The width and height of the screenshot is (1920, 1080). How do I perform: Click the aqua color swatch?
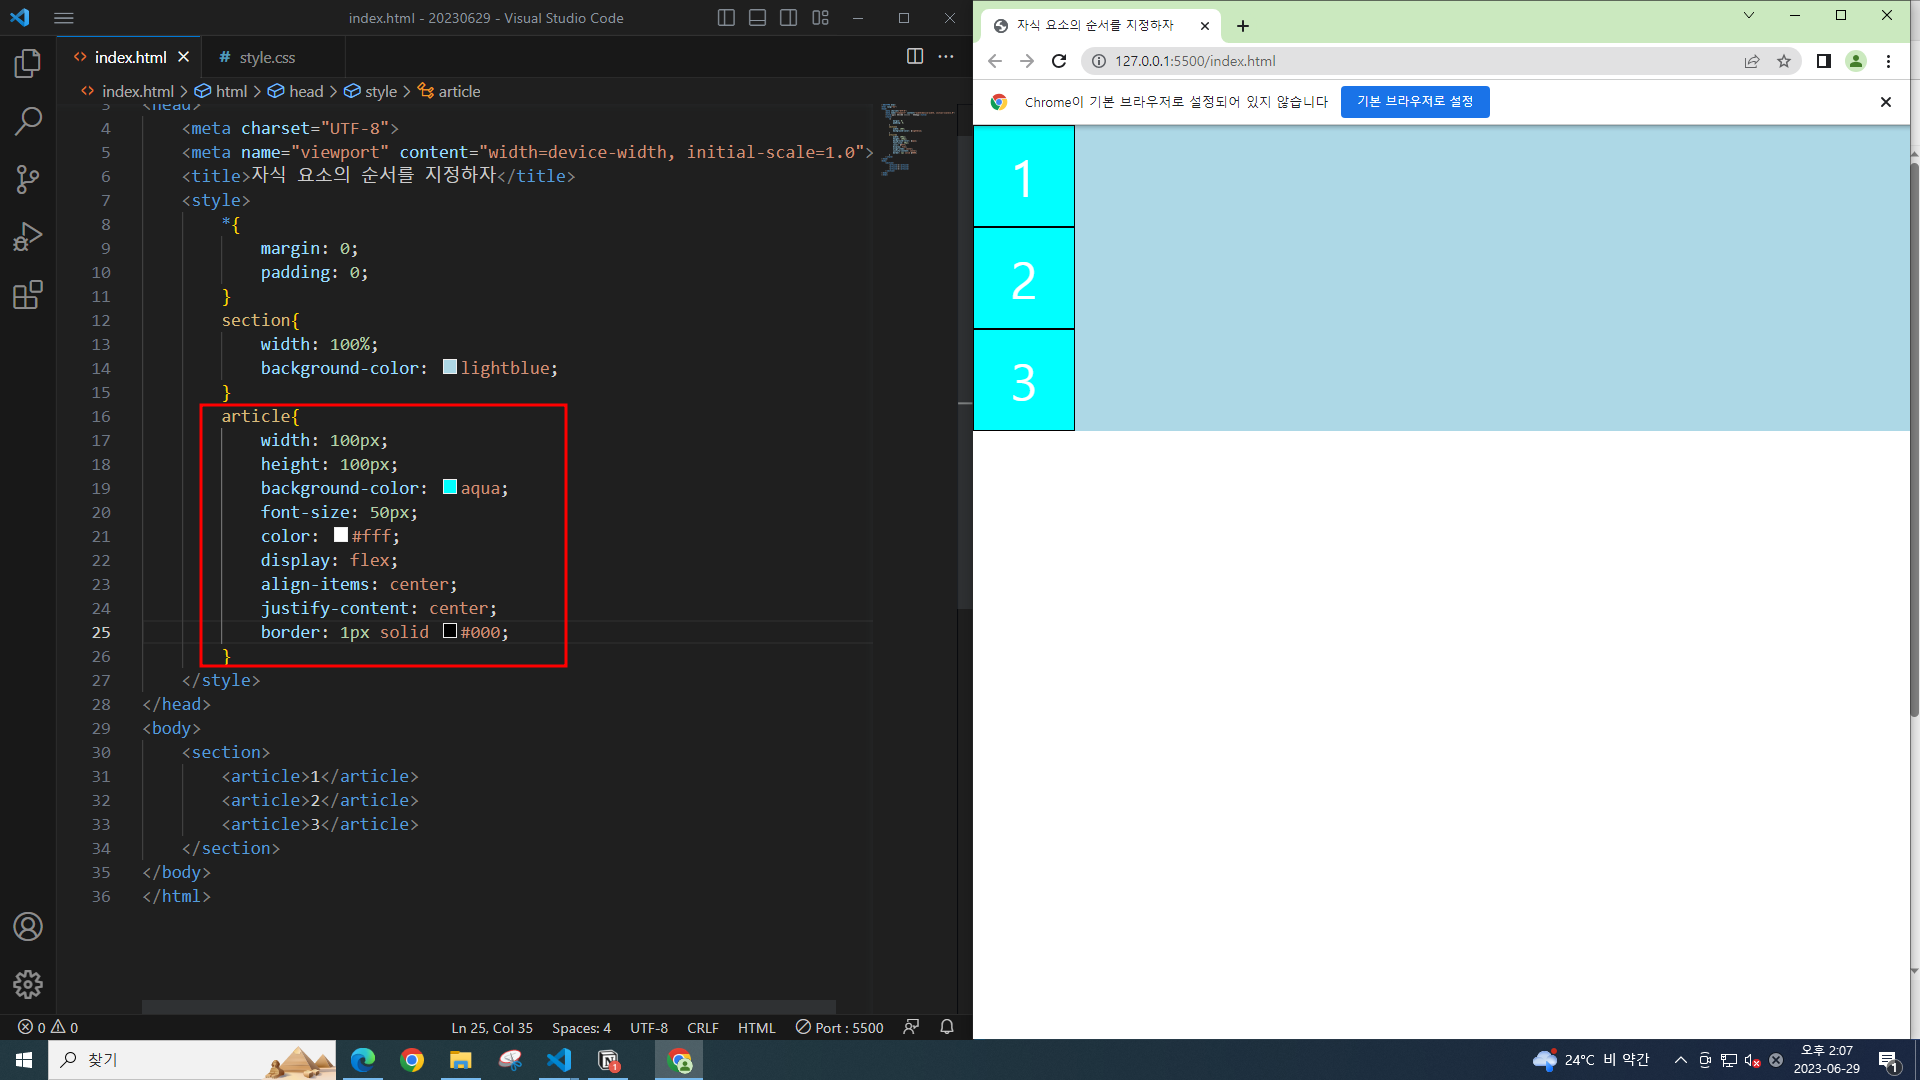point(450,487)
